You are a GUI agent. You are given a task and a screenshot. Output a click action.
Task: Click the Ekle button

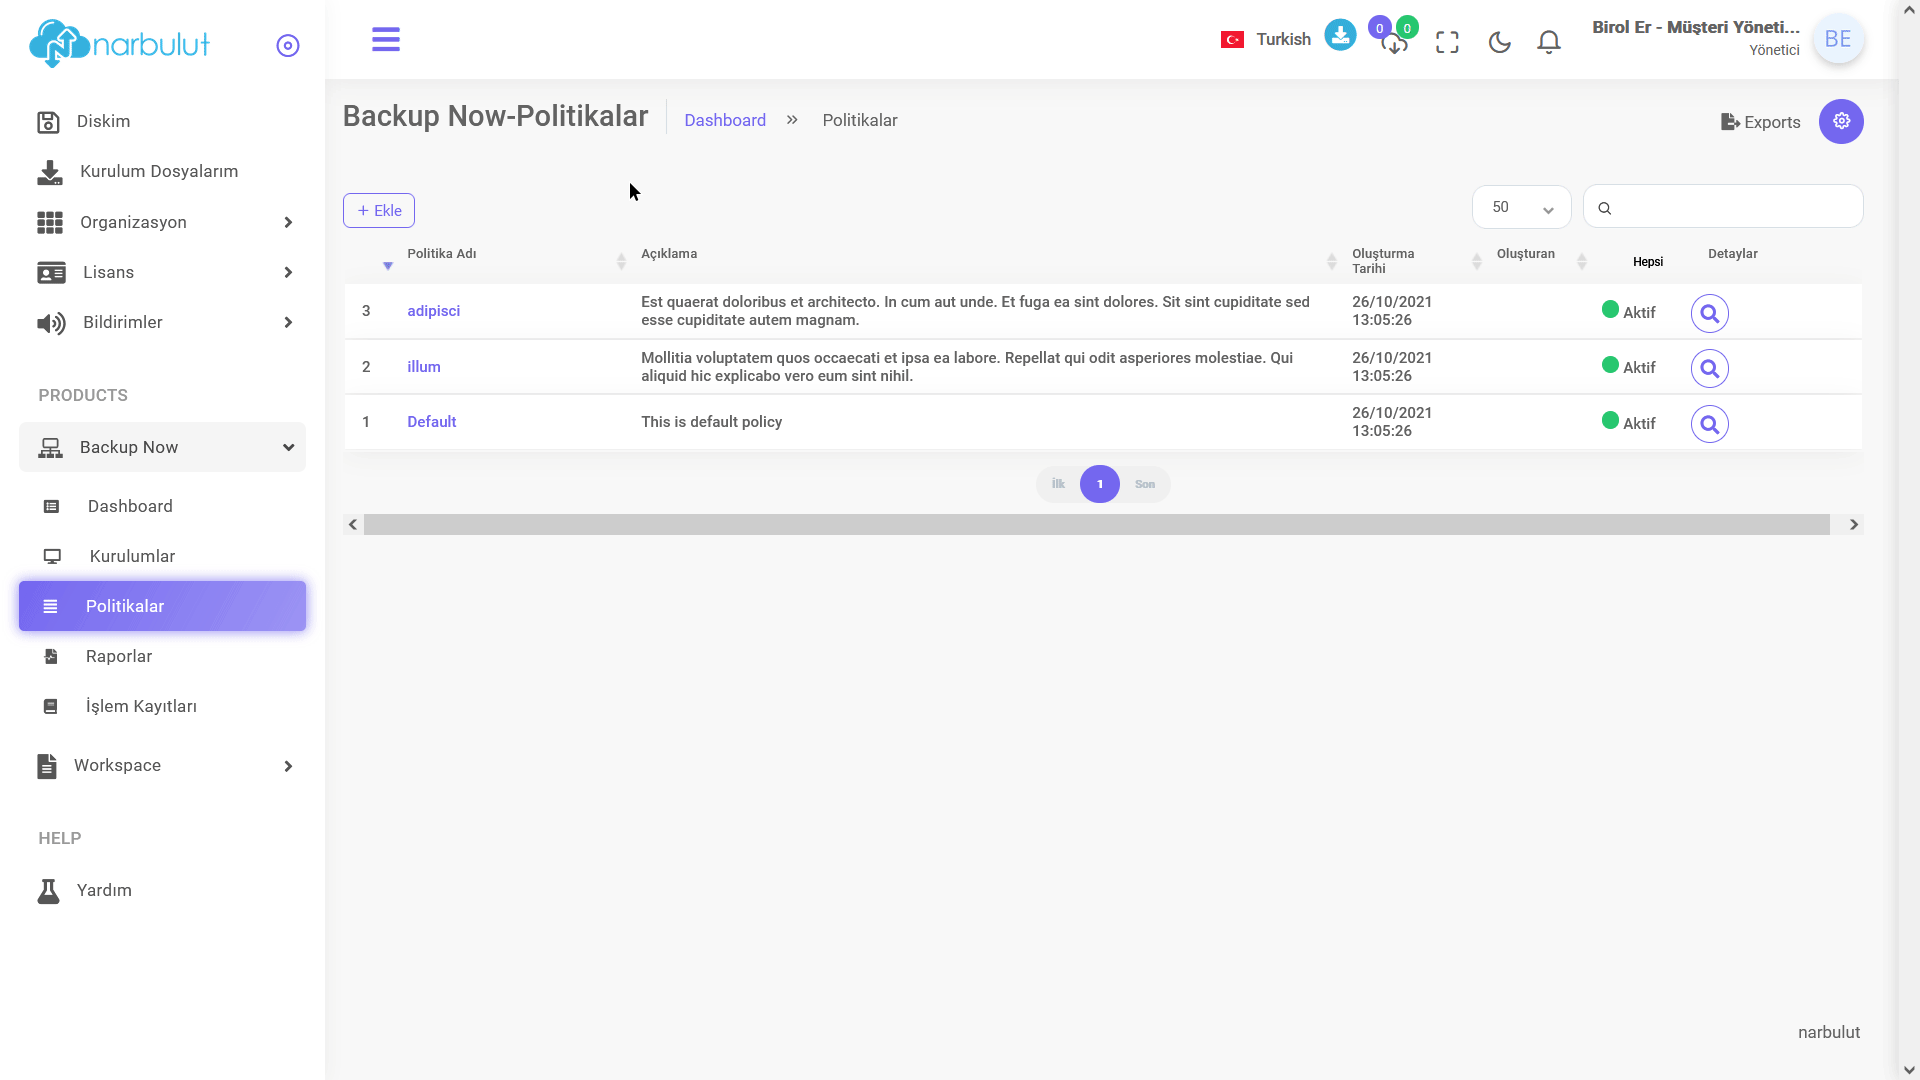379,211
